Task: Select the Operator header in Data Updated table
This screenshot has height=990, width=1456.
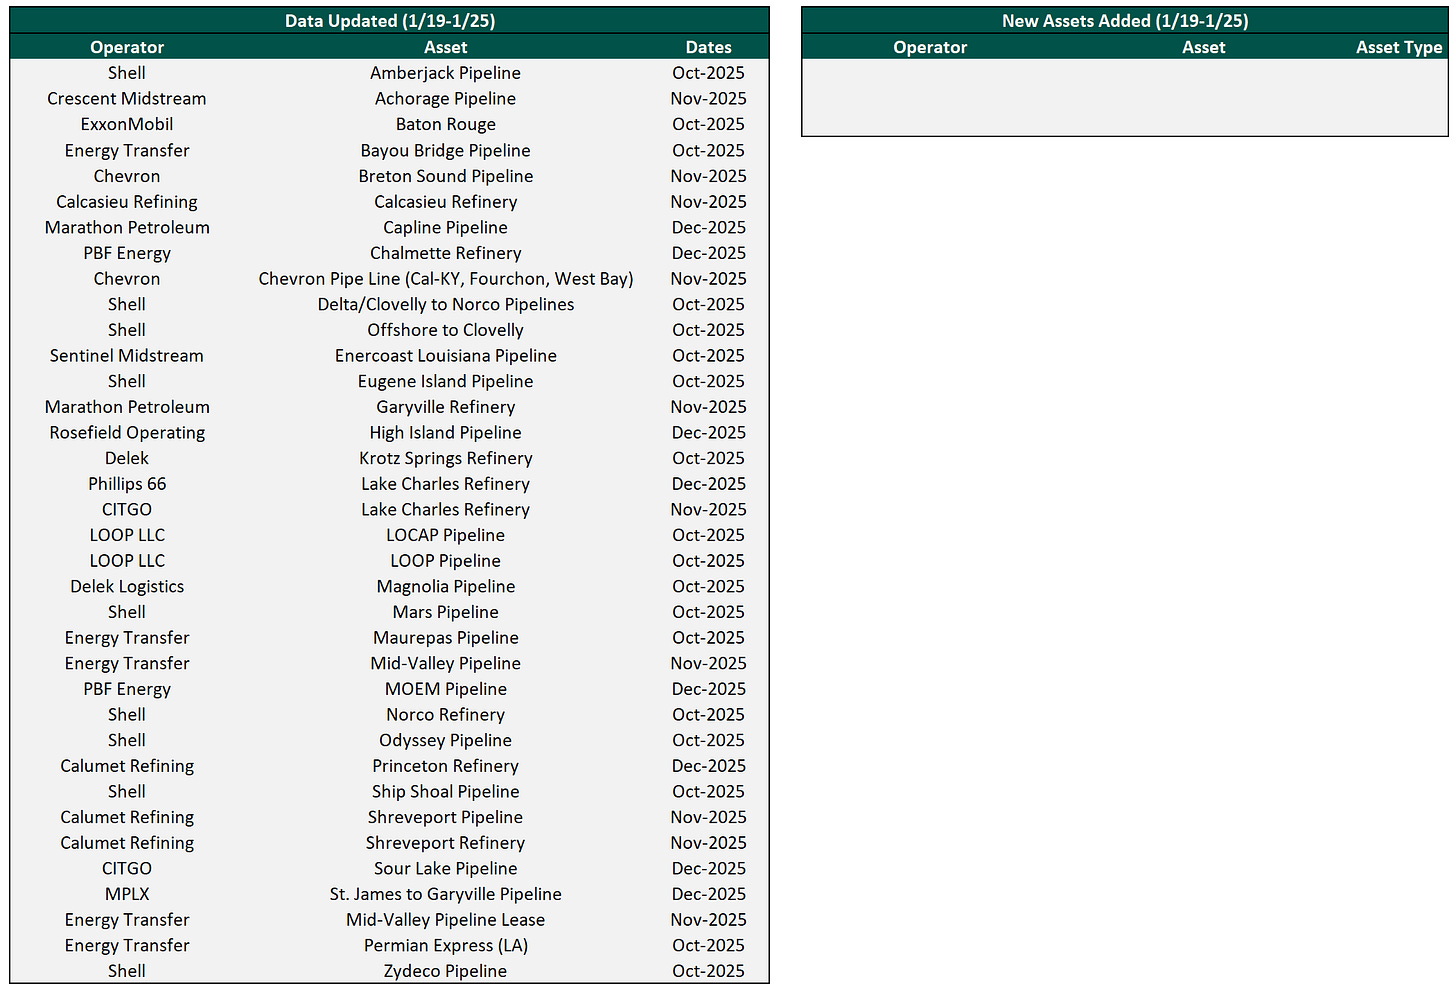Action: [127, 47]
